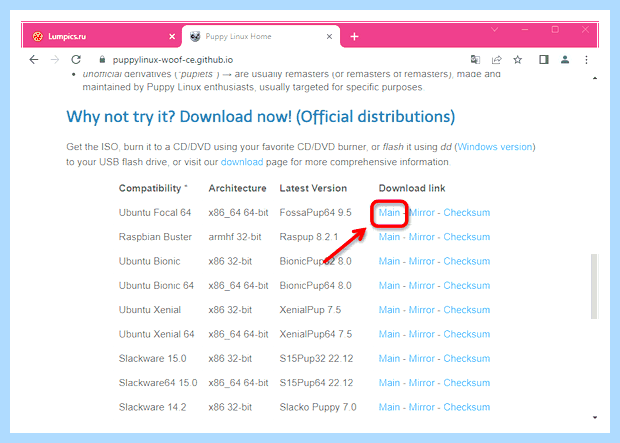Click Checksum link for XenialPup64 7.5
The height and width of the screenshot is (443, 620).
pos(467,334)
